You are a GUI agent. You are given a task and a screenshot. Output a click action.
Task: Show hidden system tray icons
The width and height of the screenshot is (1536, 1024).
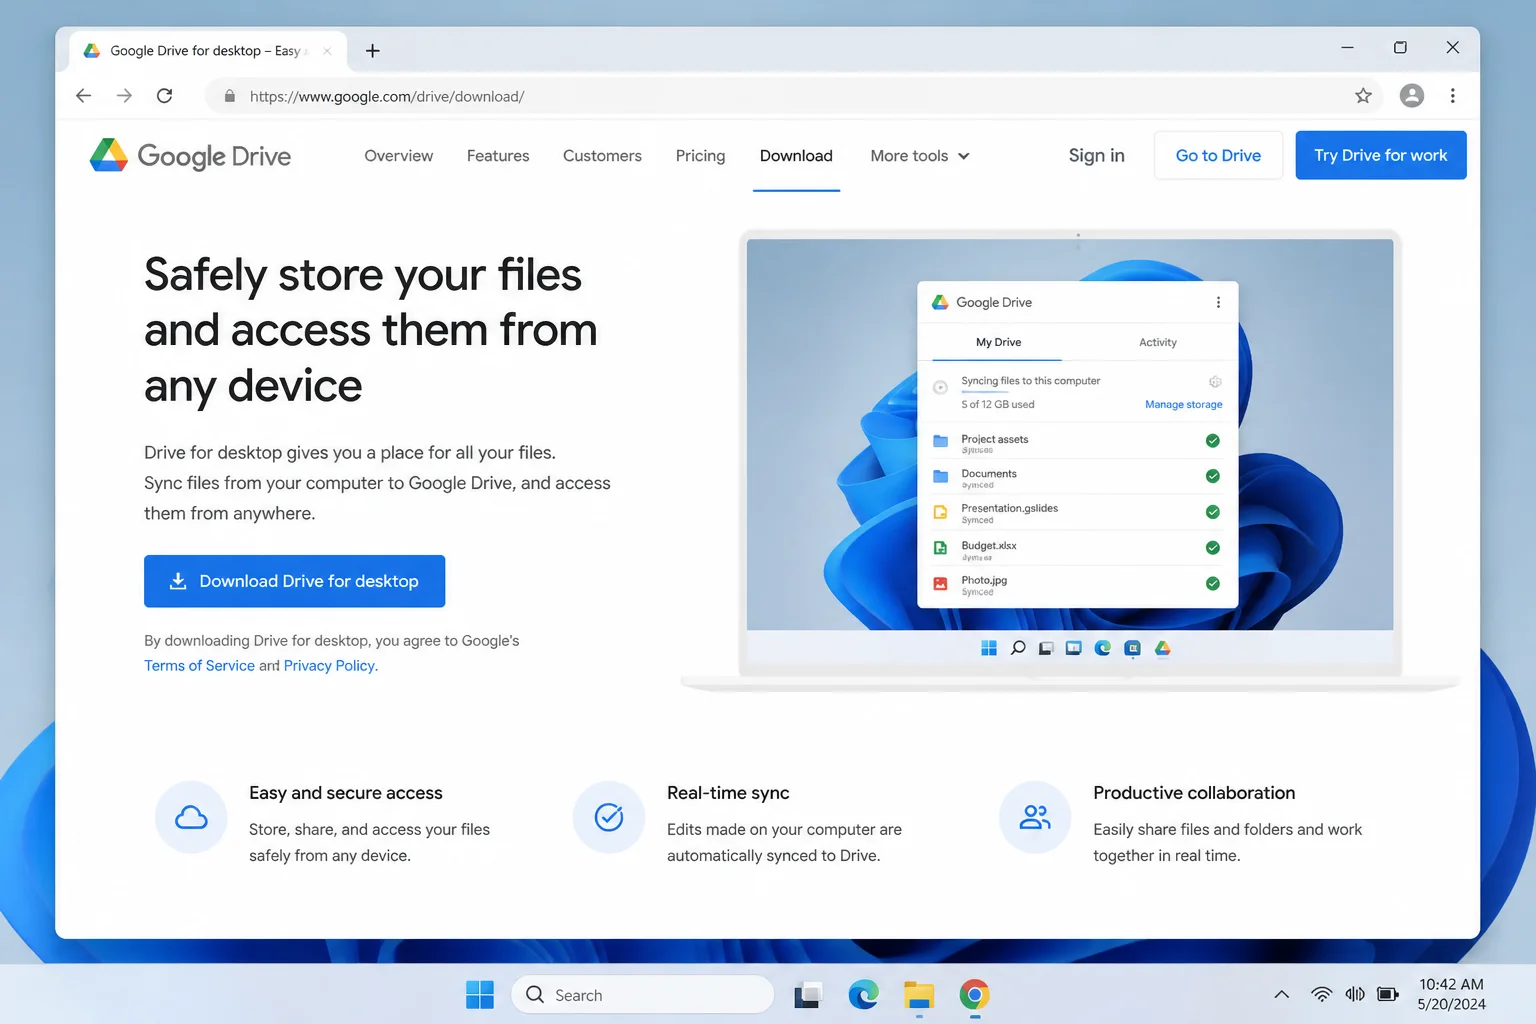click(1281, 994)
